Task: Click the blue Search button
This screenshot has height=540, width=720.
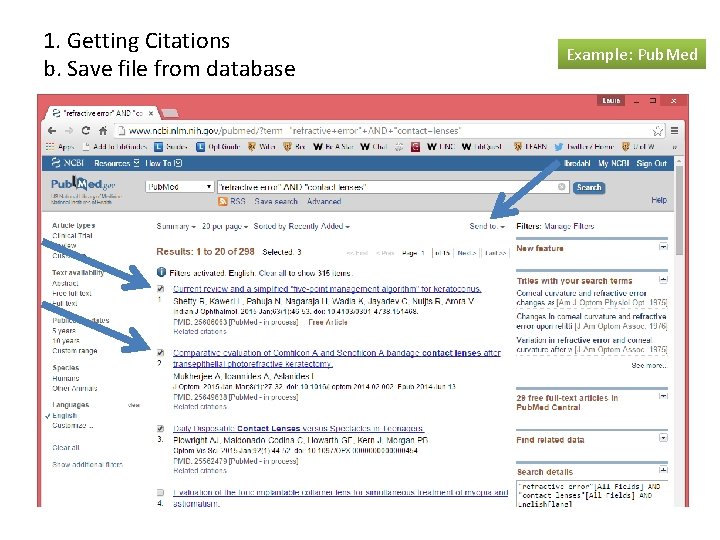Action: (x=589, y=187)
